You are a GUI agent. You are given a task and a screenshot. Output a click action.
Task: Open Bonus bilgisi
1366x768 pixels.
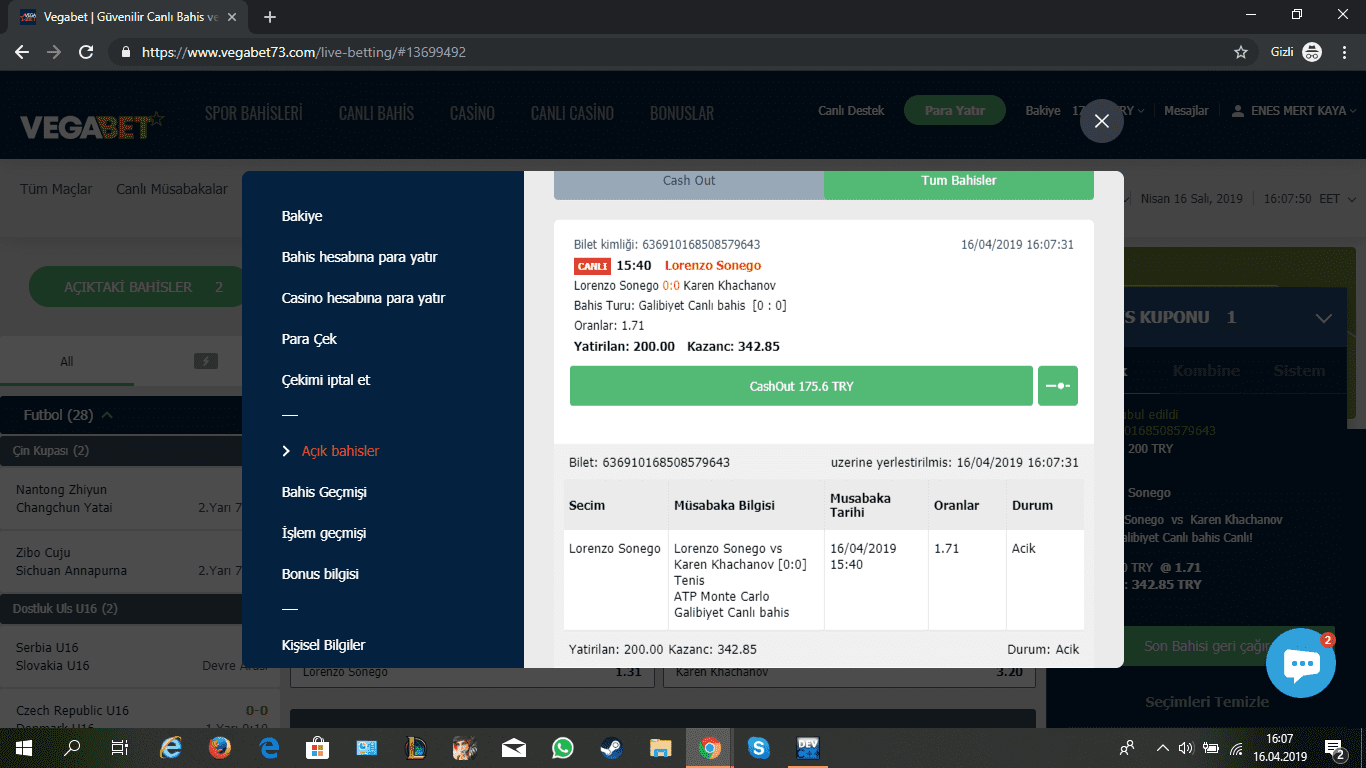pos(320,574)
